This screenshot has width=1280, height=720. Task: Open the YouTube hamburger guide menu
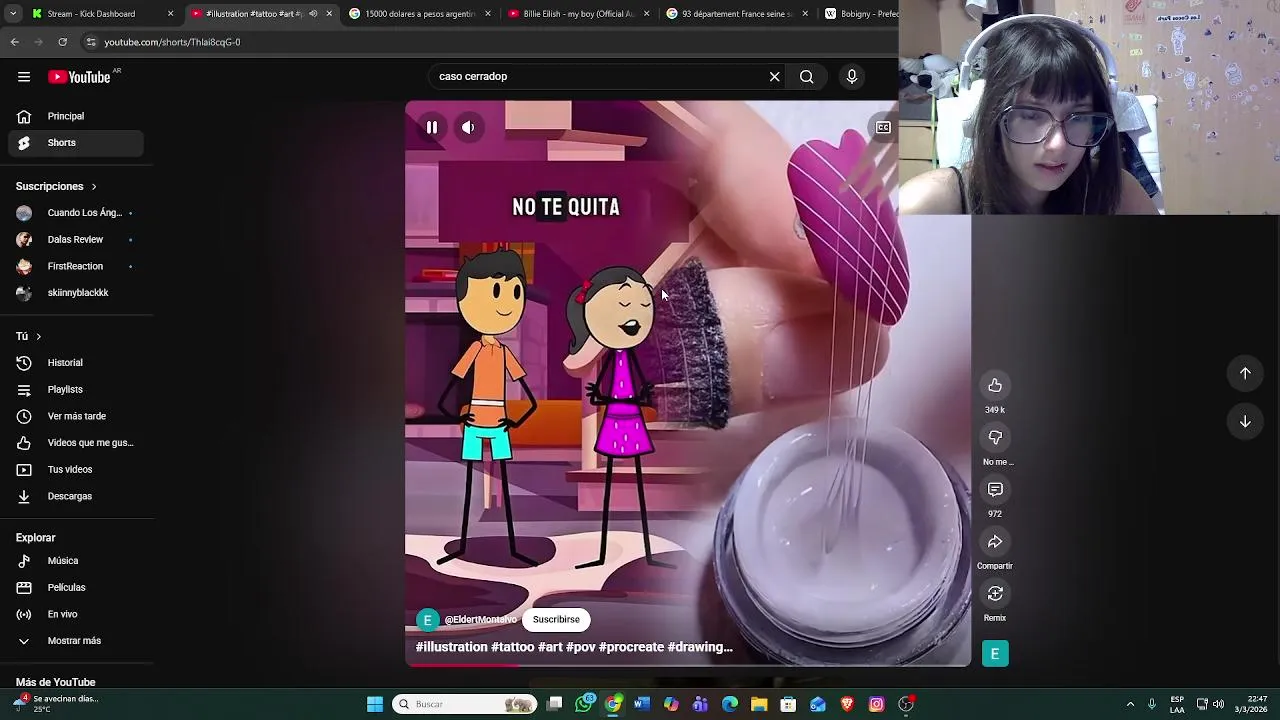pos(24,77)
